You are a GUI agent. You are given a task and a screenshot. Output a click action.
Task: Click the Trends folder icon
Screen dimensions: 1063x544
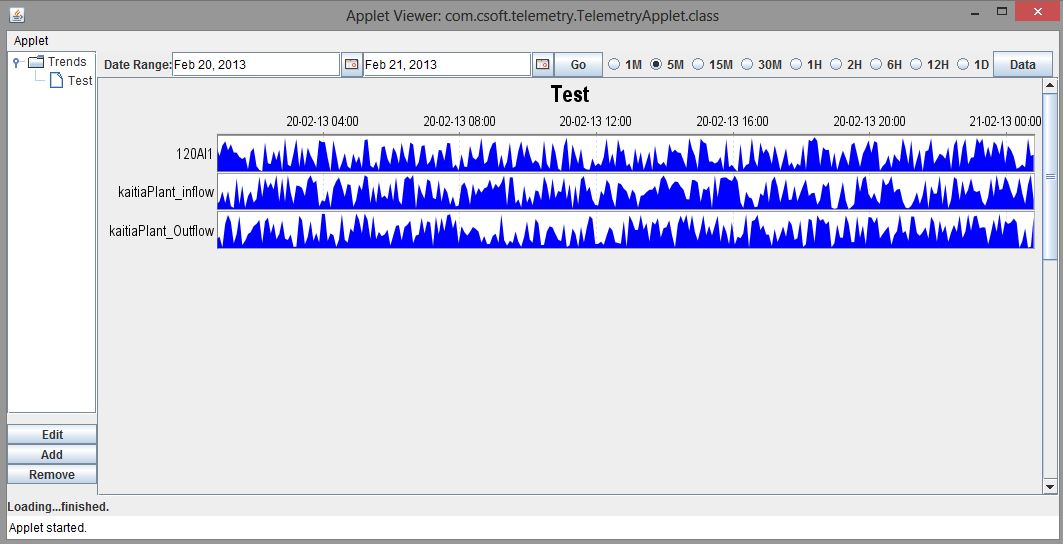pos(36,62)
